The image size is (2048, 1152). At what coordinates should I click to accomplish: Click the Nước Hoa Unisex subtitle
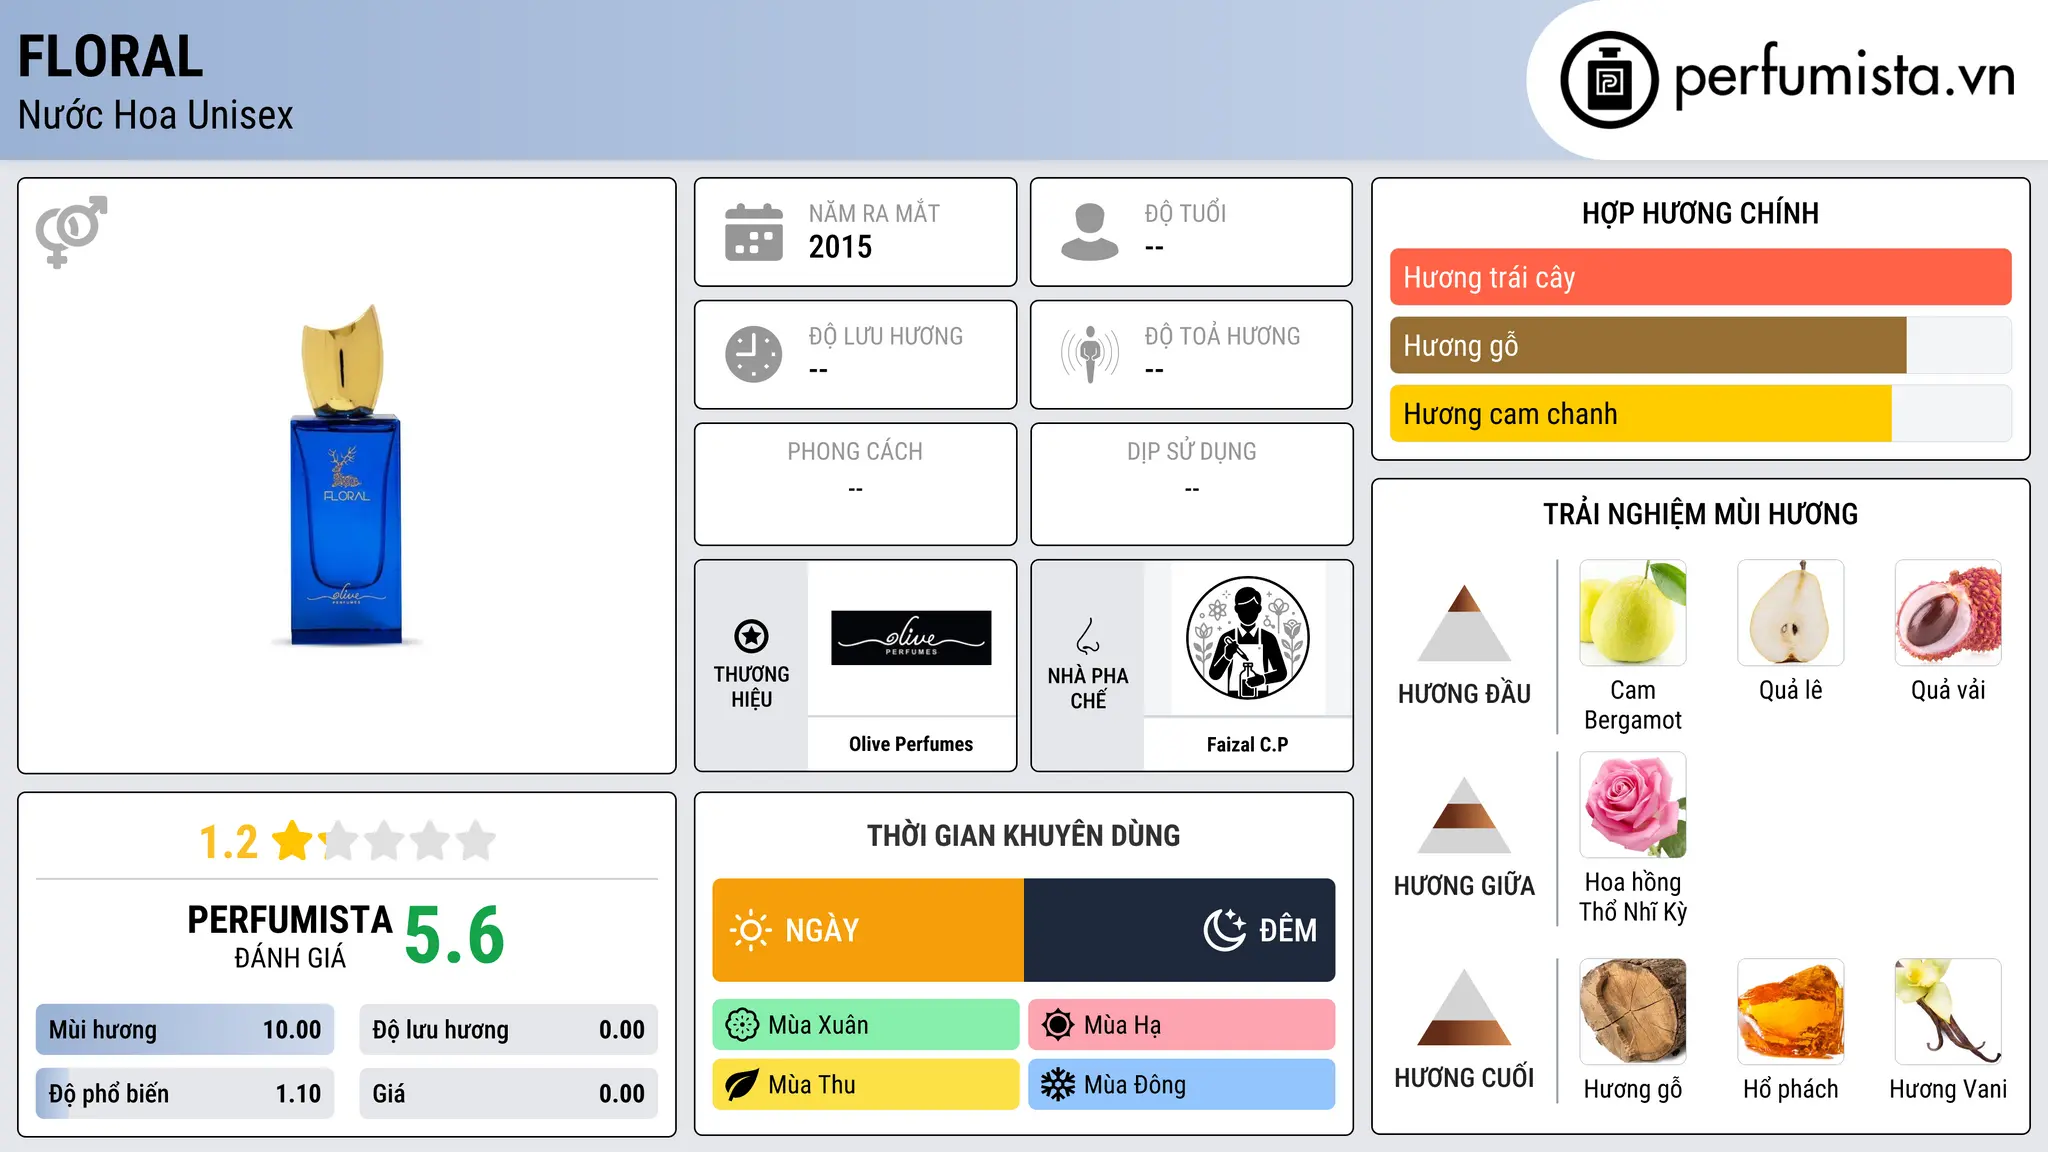click(x=156, y=116)
